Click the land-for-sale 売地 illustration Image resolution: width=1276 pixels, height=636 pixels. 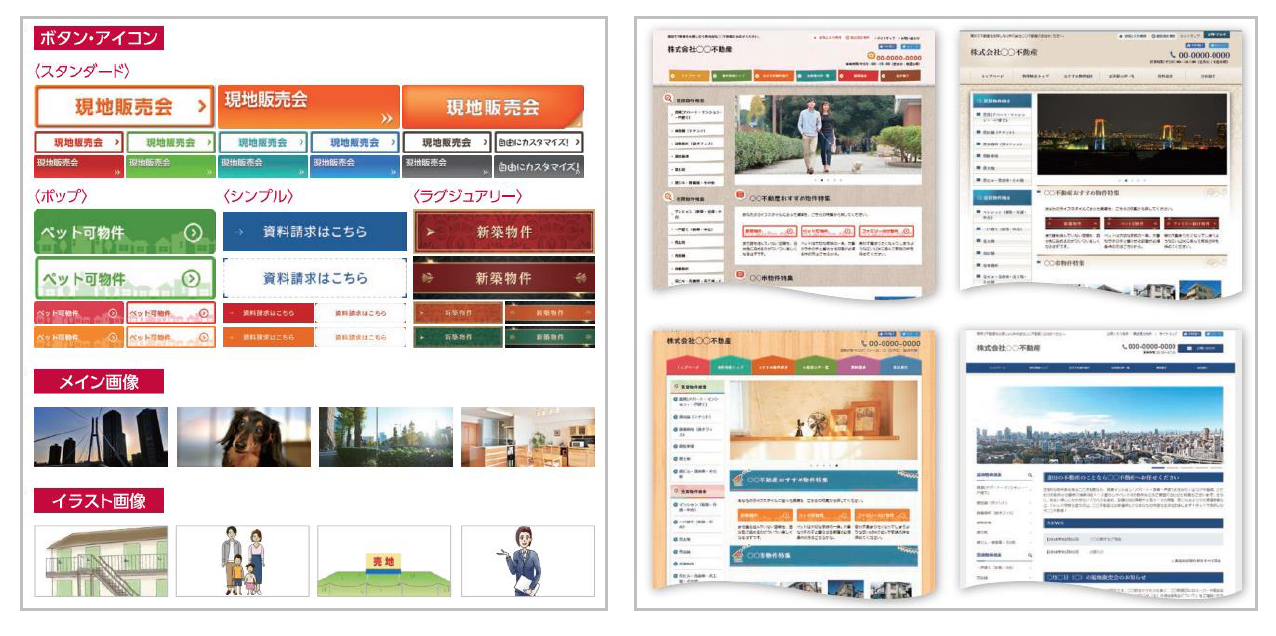tap(384, 561)
